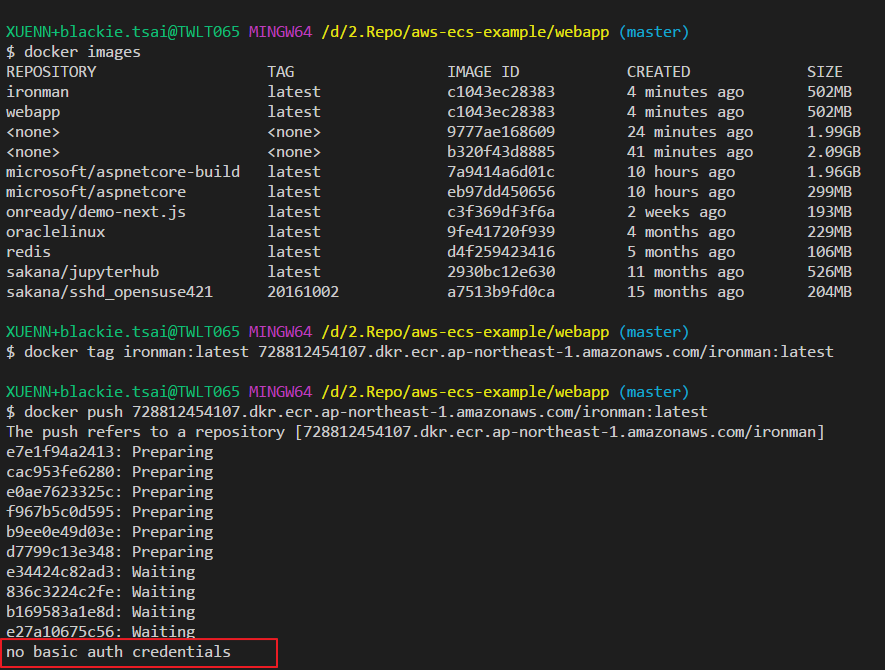Screen dimensions: 885x670
Task: Click the 'The push refers to a repository' line
Action: pos(415,432)
